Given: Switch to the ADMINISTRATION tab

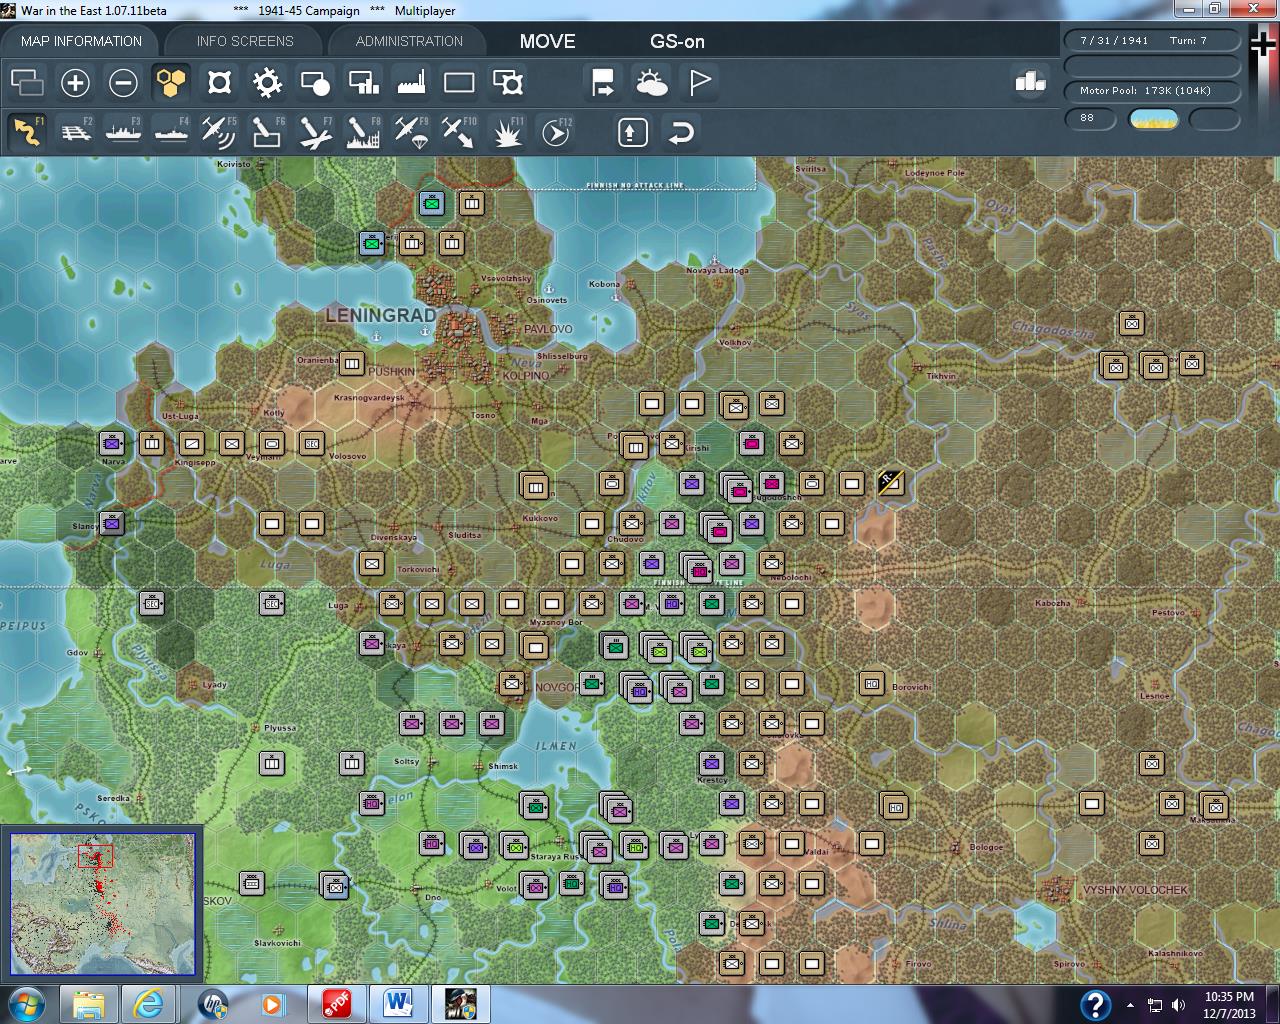Looking at the screenshot, I should [x=409, y=41].
